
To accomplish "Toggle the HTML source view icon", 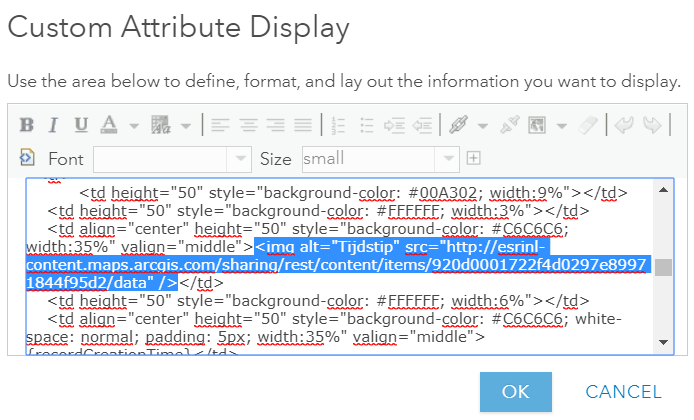I will tap(27, 157).
